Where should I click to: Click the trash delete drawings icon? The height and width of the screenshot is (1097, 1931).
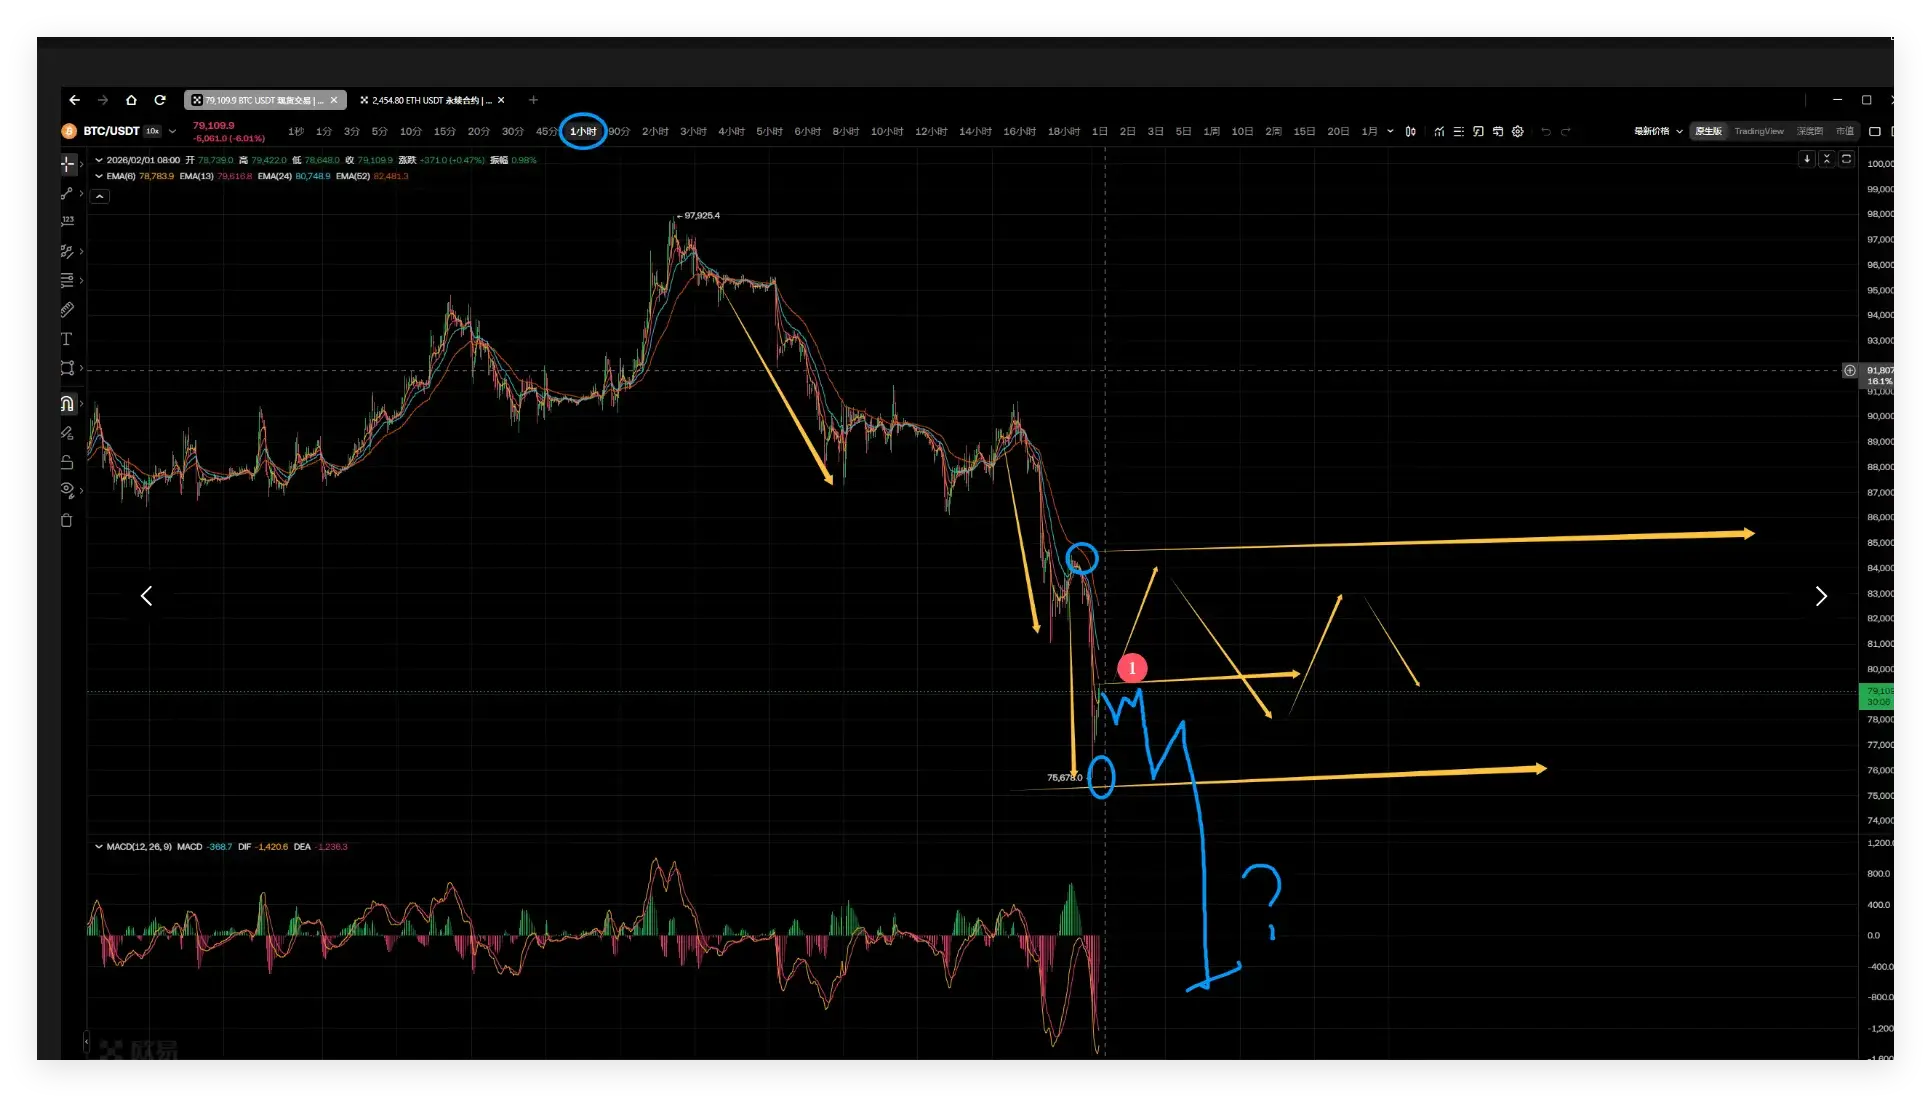click(x=67, y=520)
